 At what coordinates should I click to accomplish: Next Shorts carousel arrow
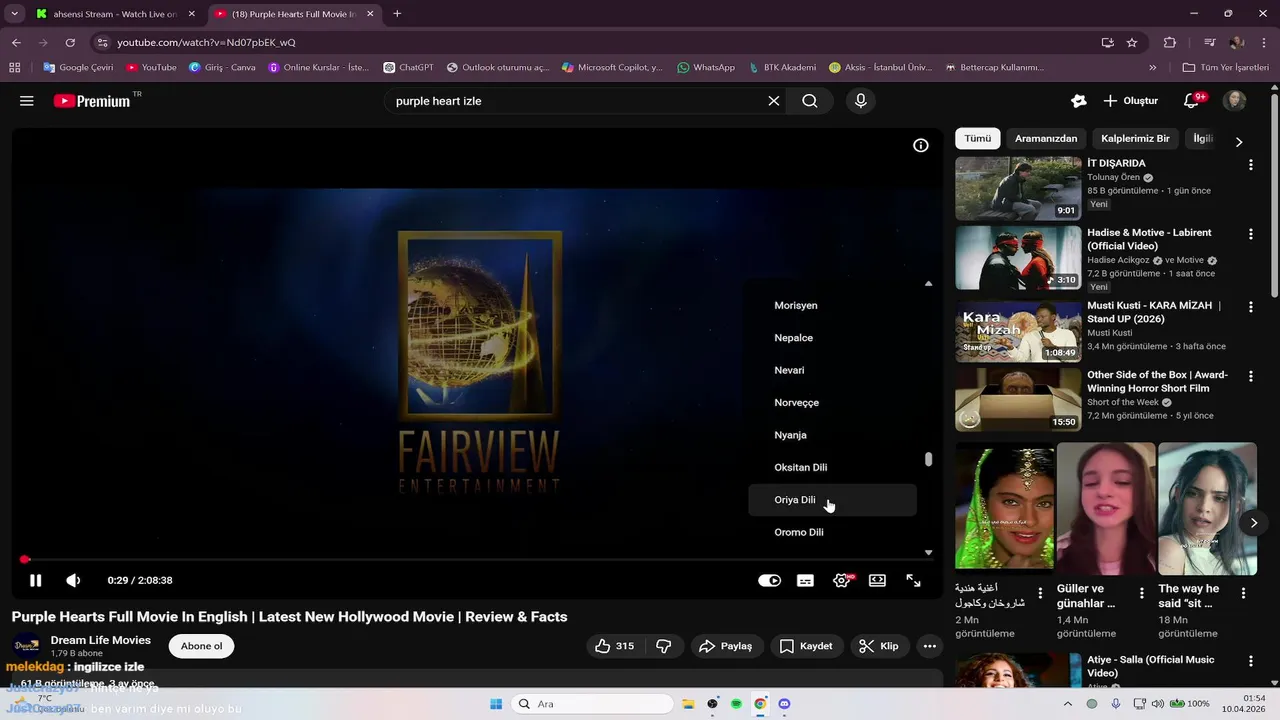[x=1254, y=523]
